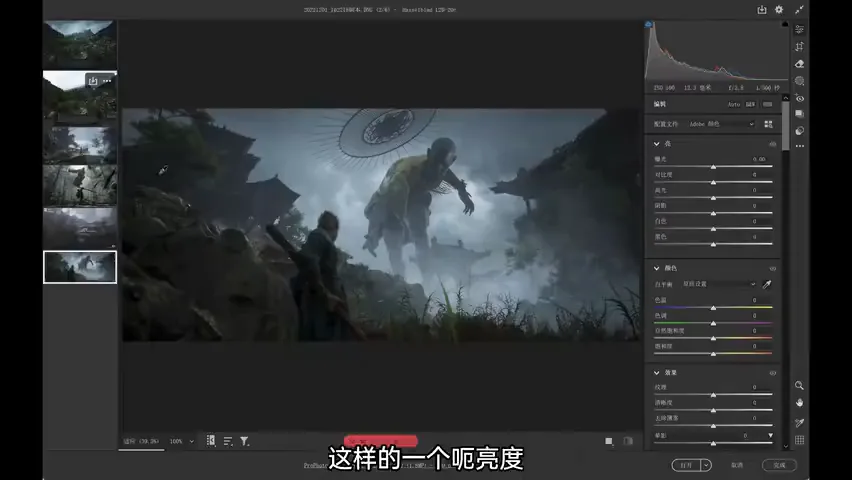
Task: Click the Exposure value field 0.00
Action: point(759,159)
